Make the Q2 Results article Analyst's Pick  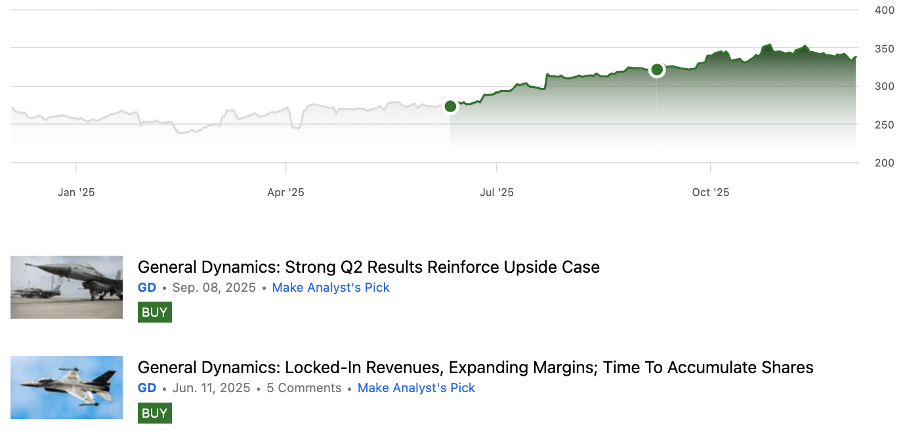coord(331,288)
